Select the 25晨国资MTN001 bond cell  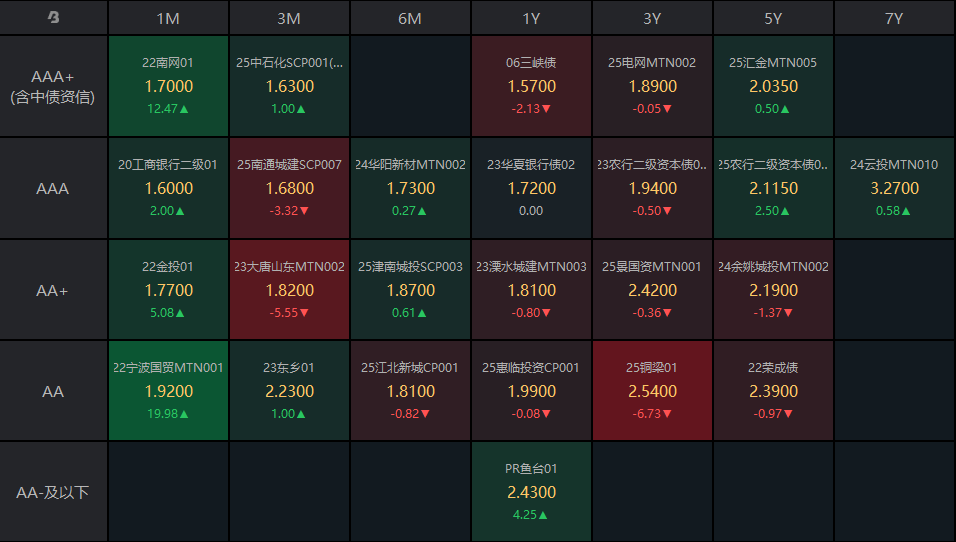pos(652,290)
